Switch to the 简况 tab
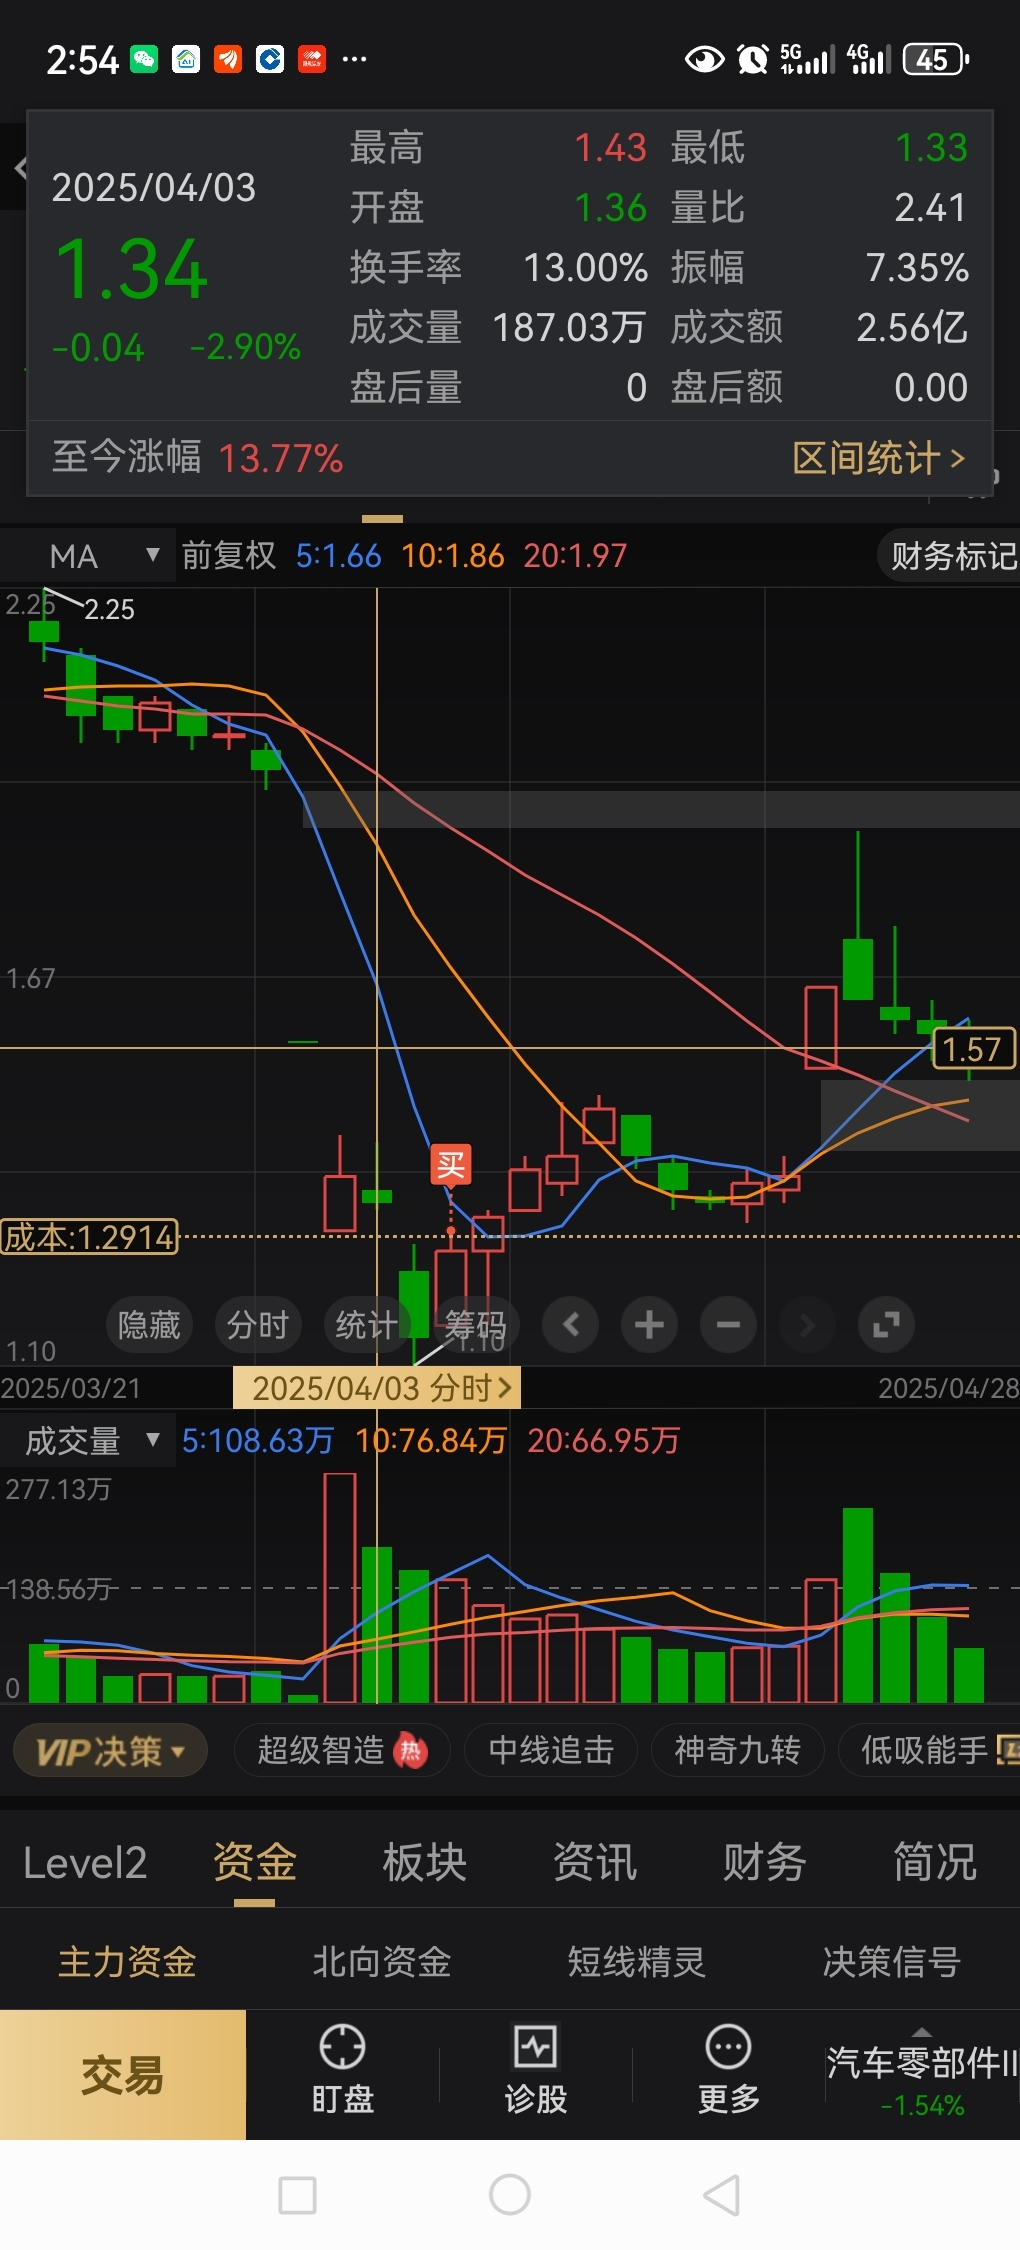 [935, 1864]
